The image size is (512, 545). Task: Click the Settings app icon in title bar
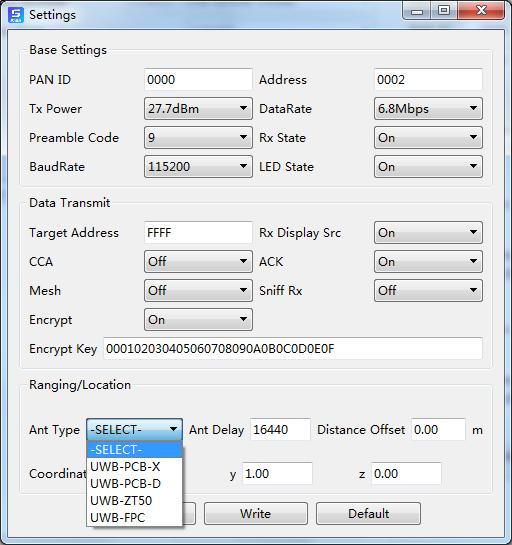(16, 15)
